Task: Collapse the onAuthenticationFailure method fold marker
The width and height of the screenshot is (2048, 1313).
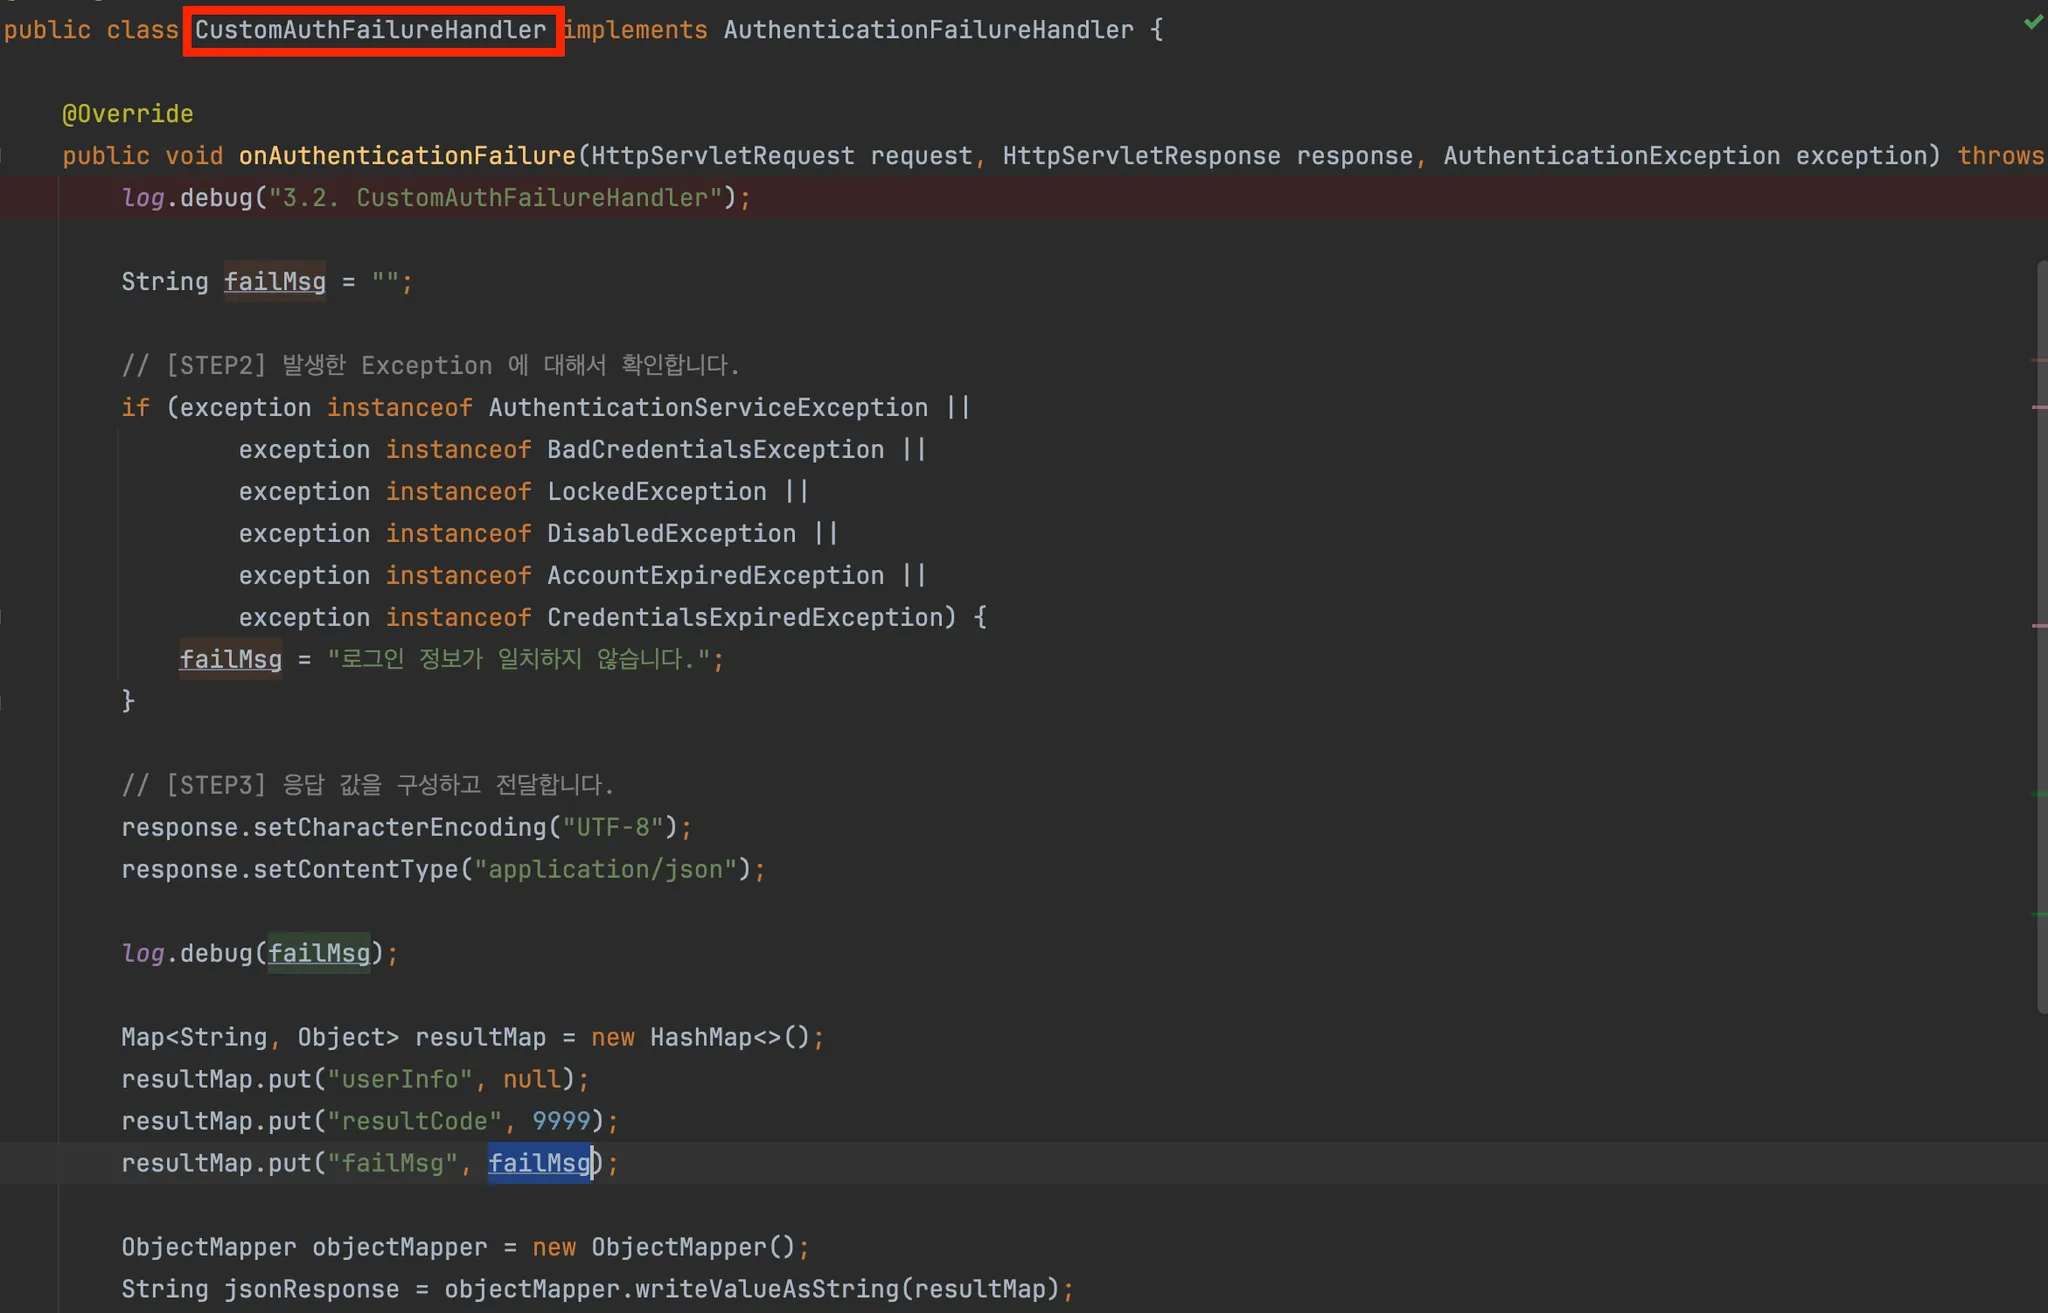Action: click(x=3, y=156)
